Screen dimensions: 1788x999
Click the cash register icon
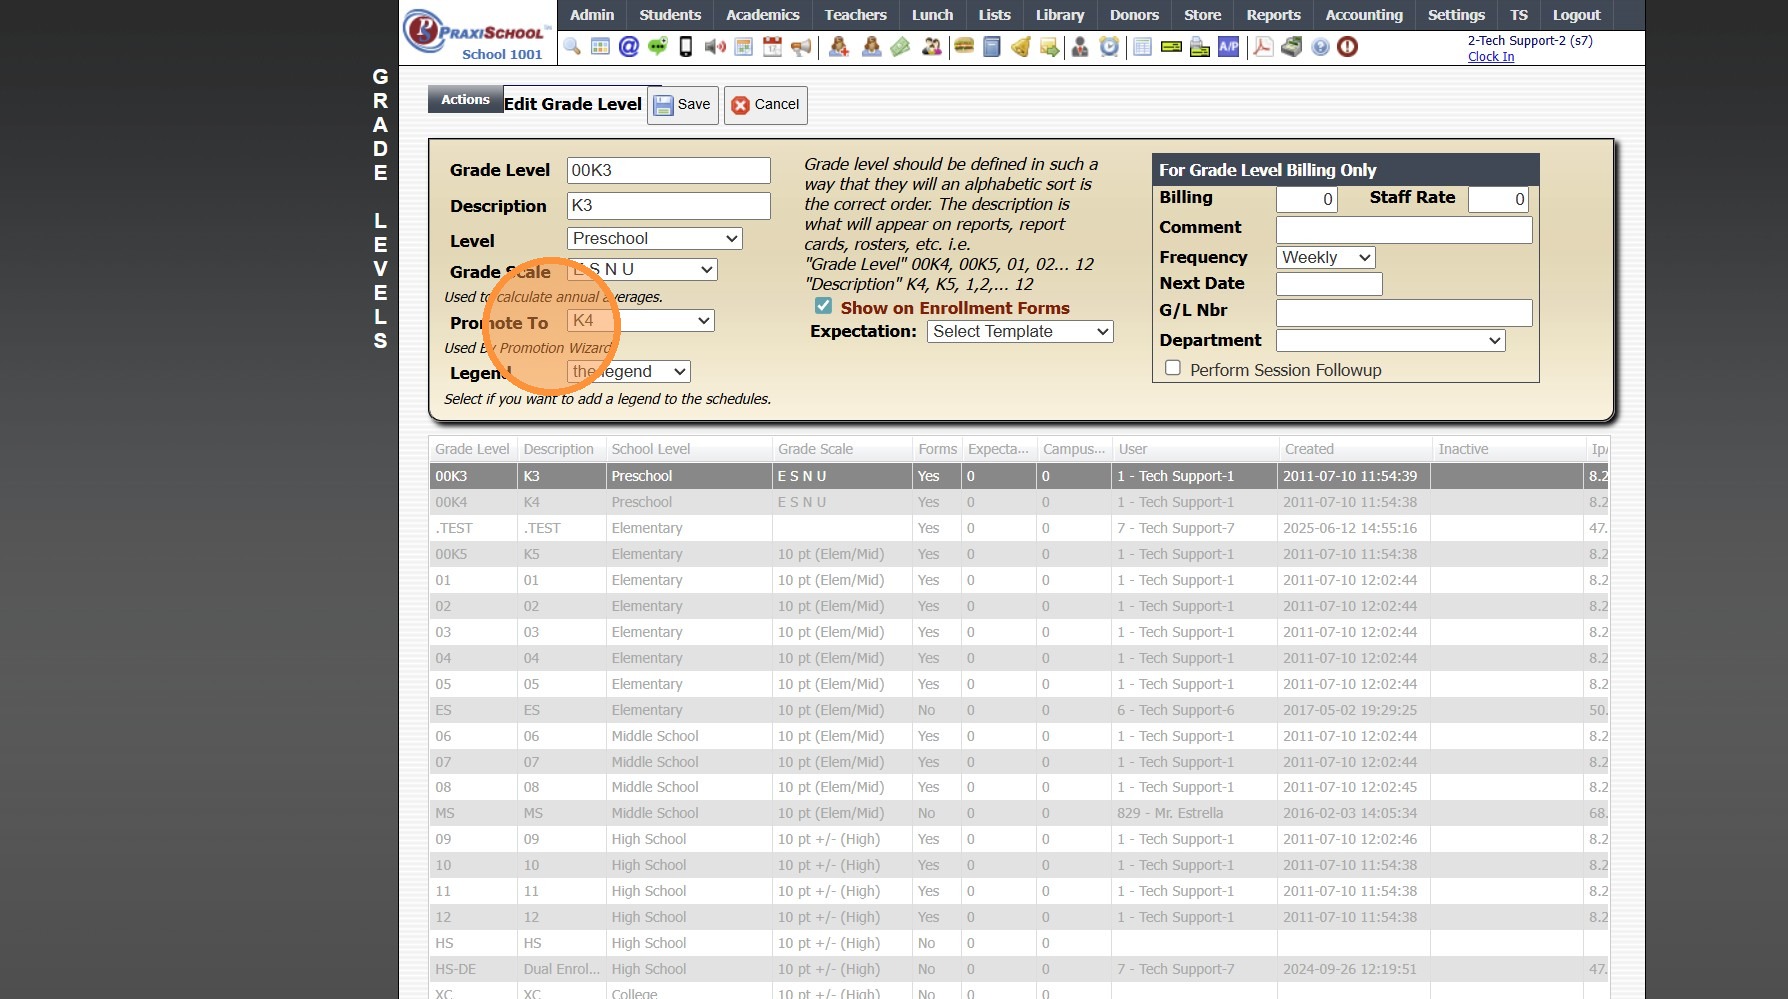pyautogui.click(x=1292, y=46)
